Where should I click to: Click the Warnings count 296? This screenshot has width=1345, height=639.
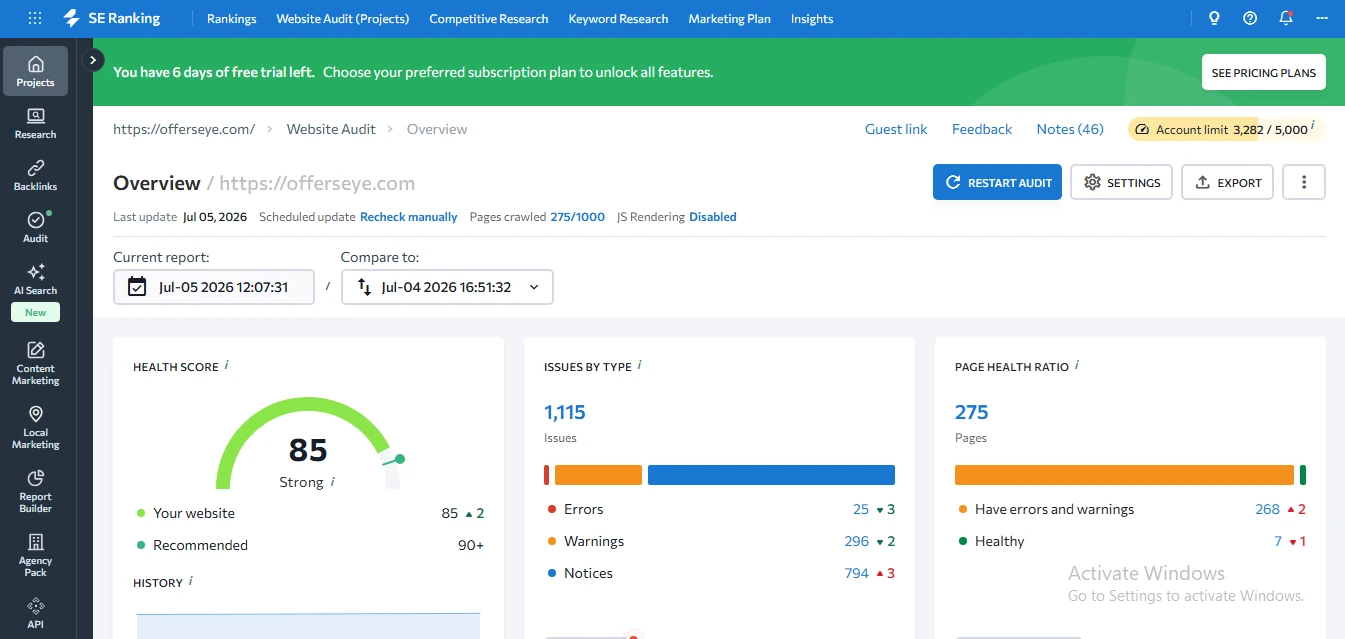point(857,541)
